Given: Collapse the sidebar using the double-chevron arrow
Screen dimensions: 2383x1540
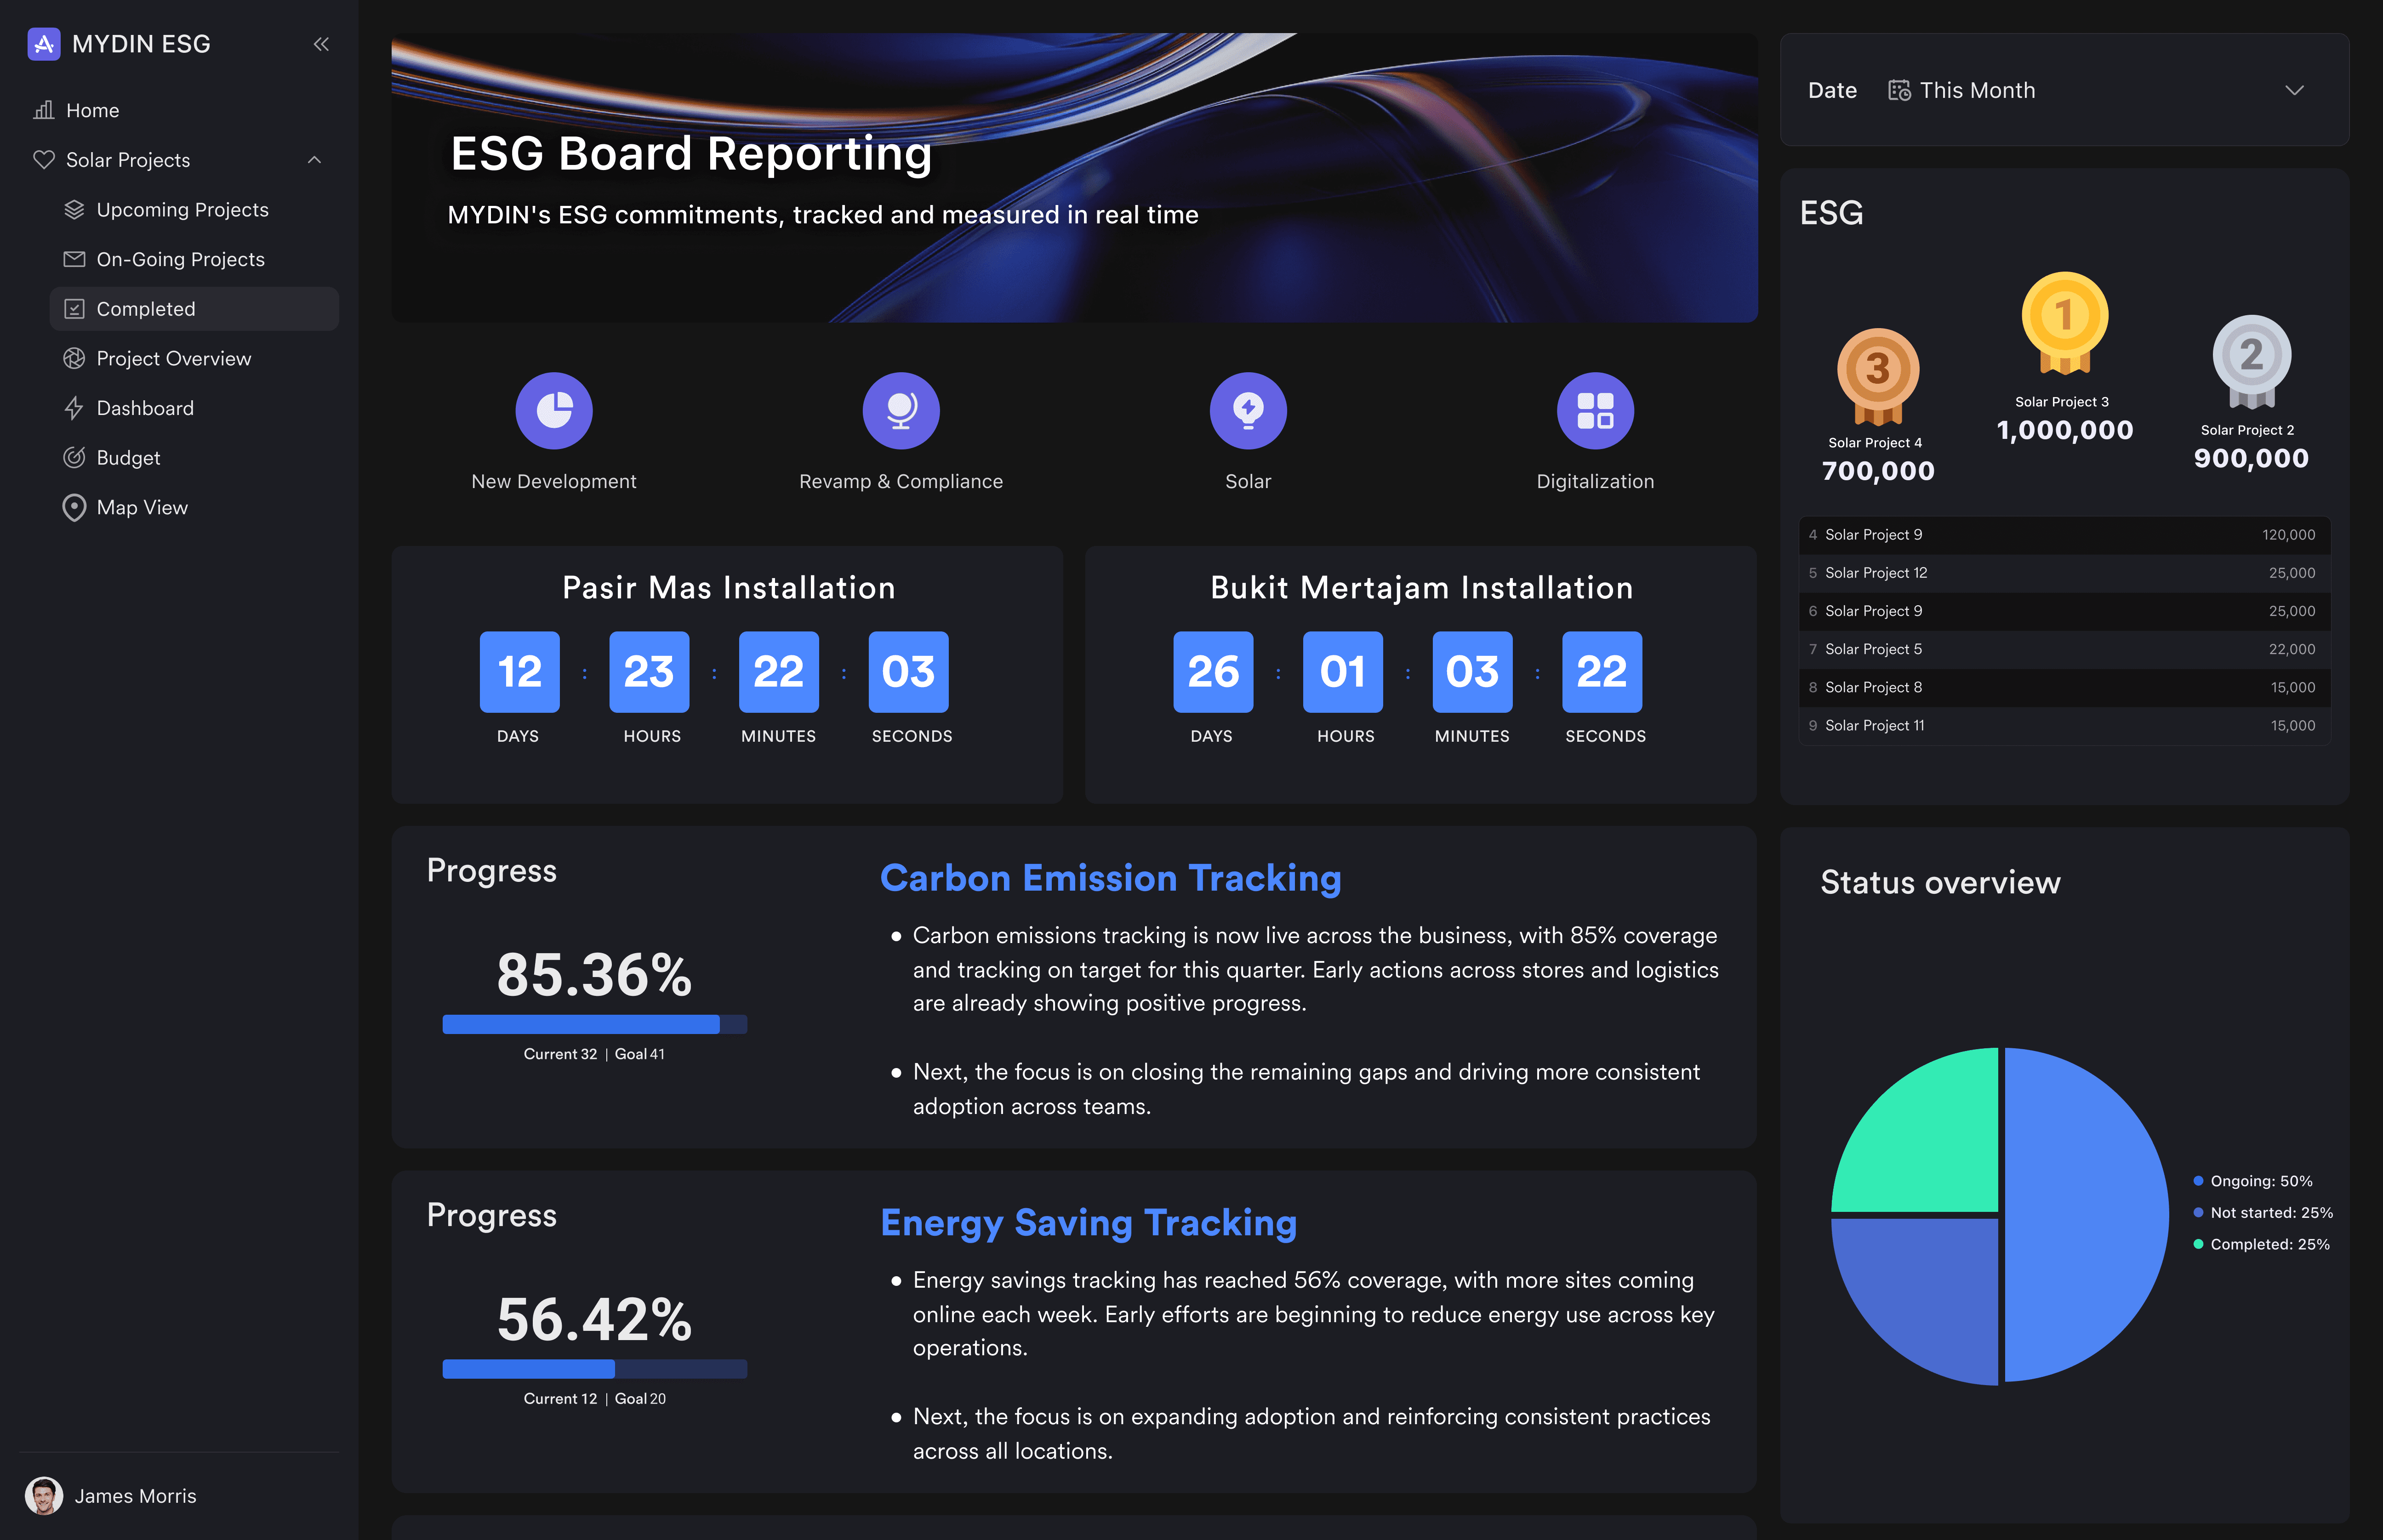Looking at the screenshot, I should [x=321, y=44].
